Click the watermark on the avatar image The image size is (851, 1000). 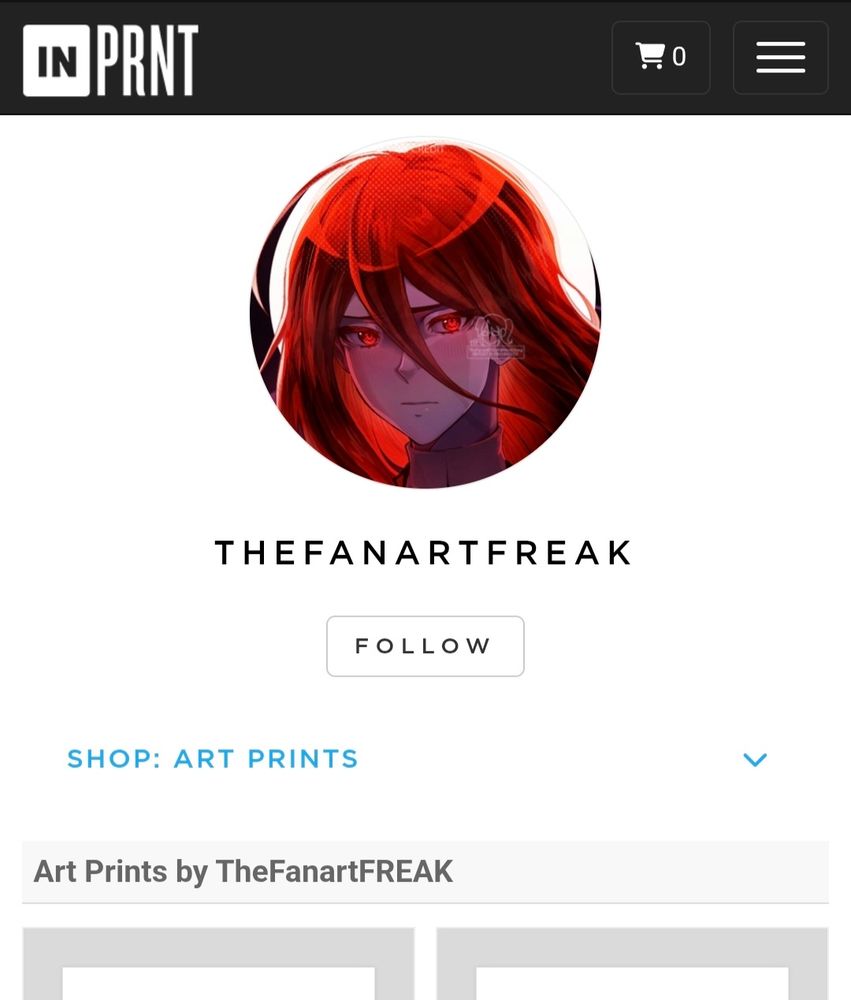pos(496,339)
